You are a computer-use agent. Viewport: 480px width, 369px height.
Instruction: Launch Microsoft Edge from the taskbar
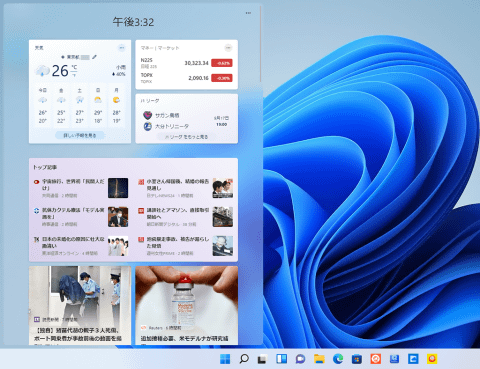(x=338, y=359)
